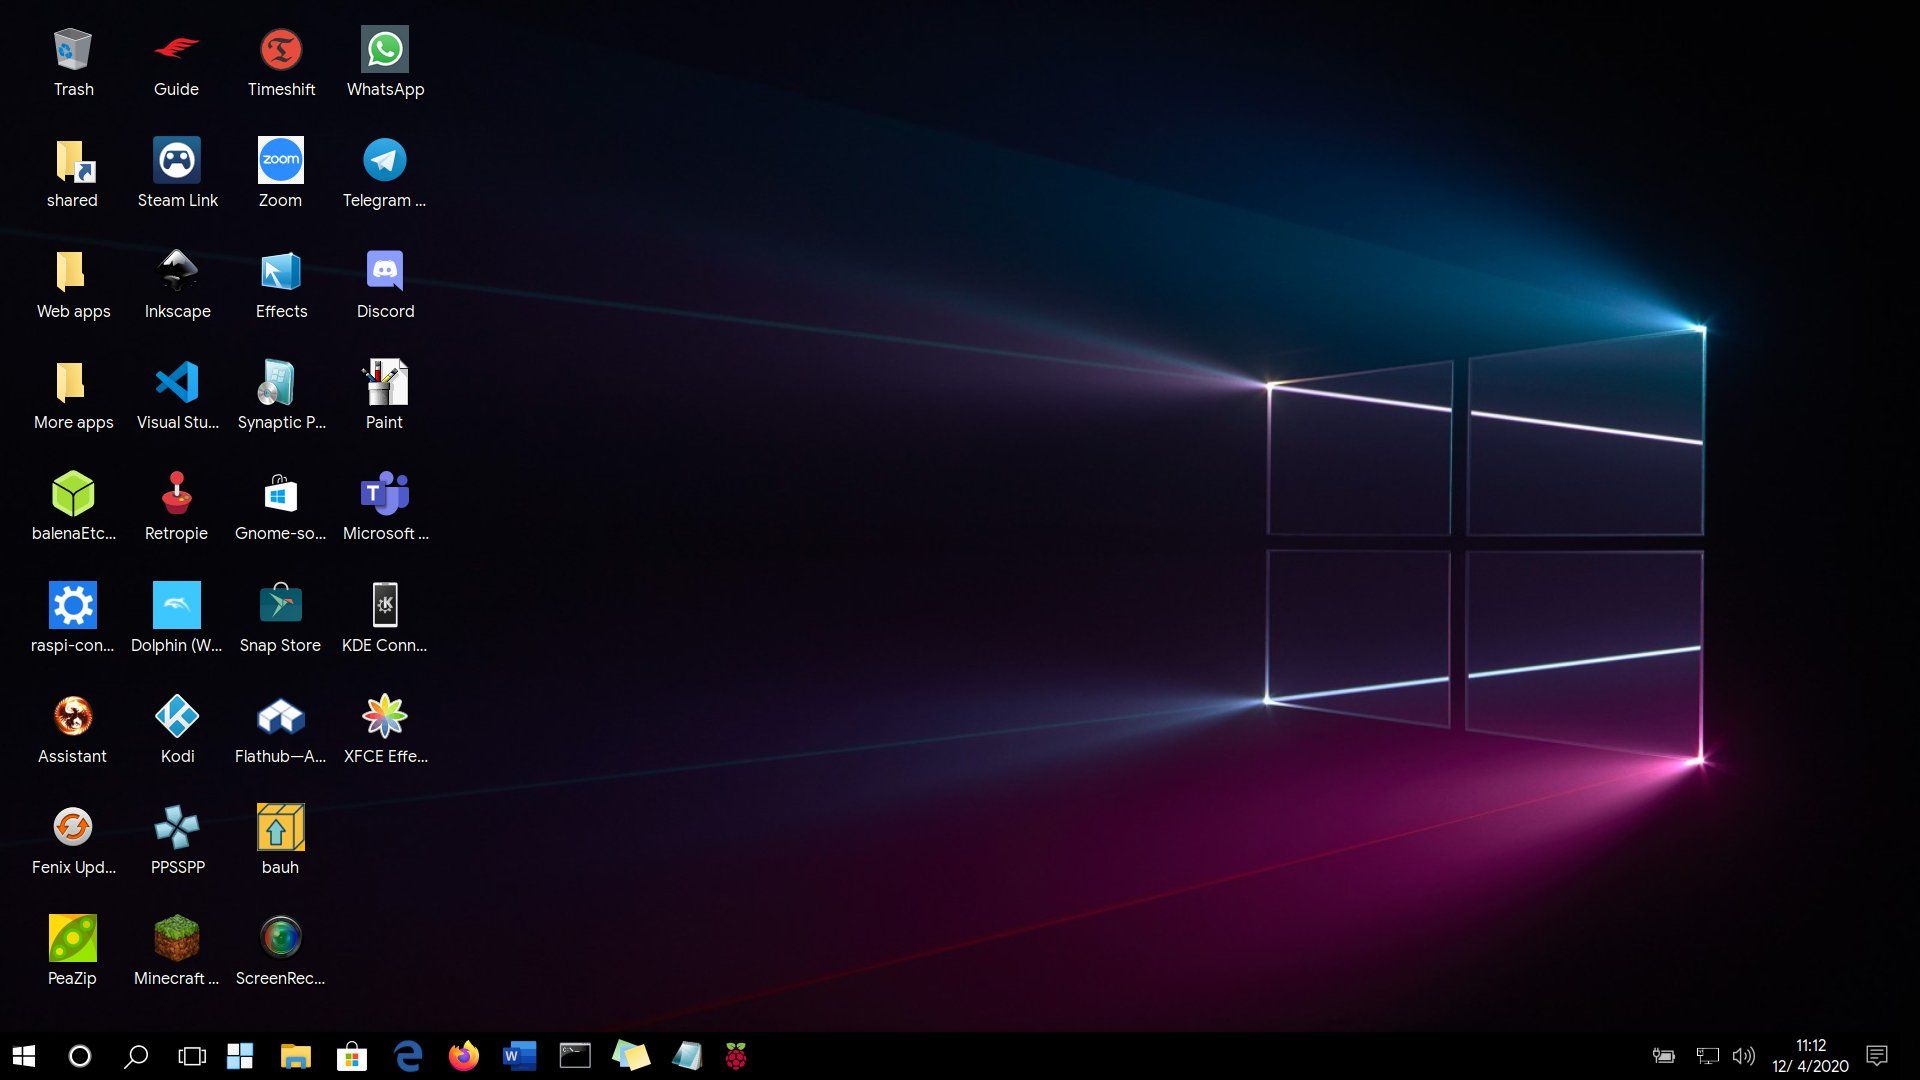Screen dimensions: 1920x1080
Task: Launch Steam Link from desktop
Action: [177, 161]
